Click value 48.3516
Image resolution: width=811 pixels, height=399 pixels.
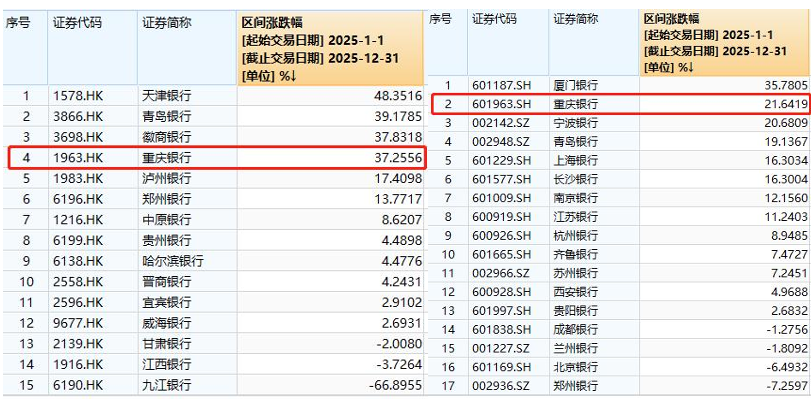tap(398, 96)
